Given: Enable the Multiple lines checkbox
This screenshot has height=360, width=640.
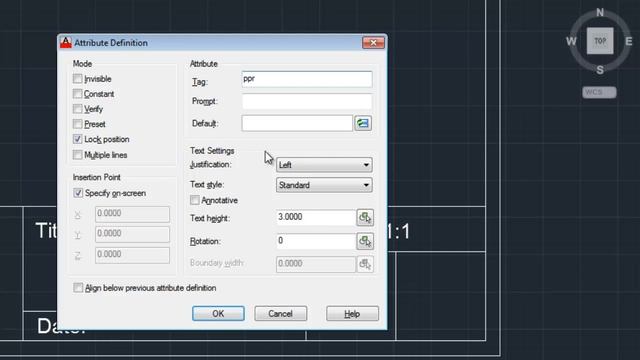Looking at the screenshot, I should [78, 155].
